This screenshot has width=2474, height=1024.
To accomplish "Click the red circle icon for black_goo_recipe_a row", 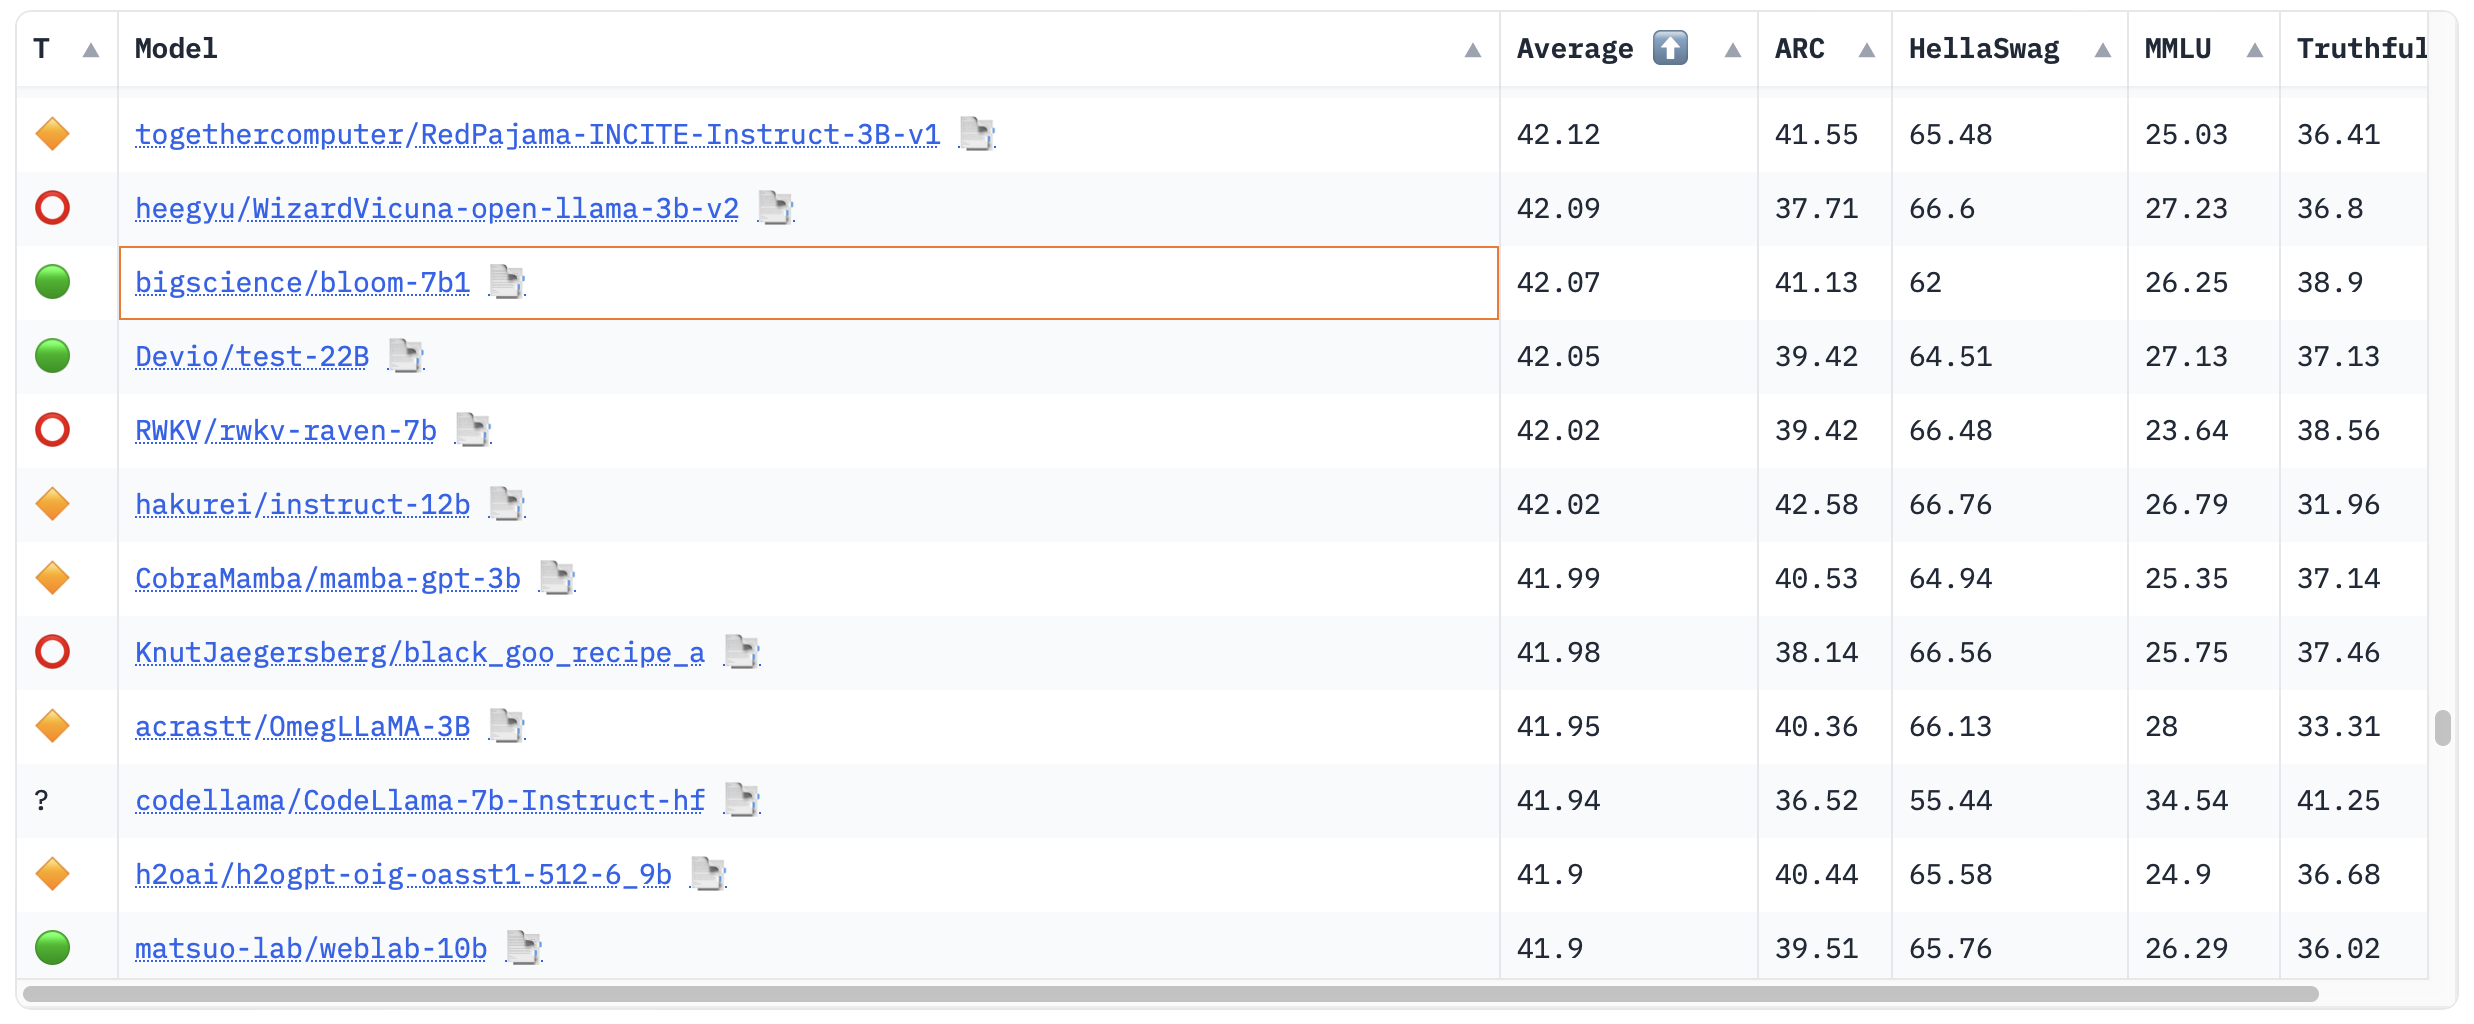I will tap(52, 652).
